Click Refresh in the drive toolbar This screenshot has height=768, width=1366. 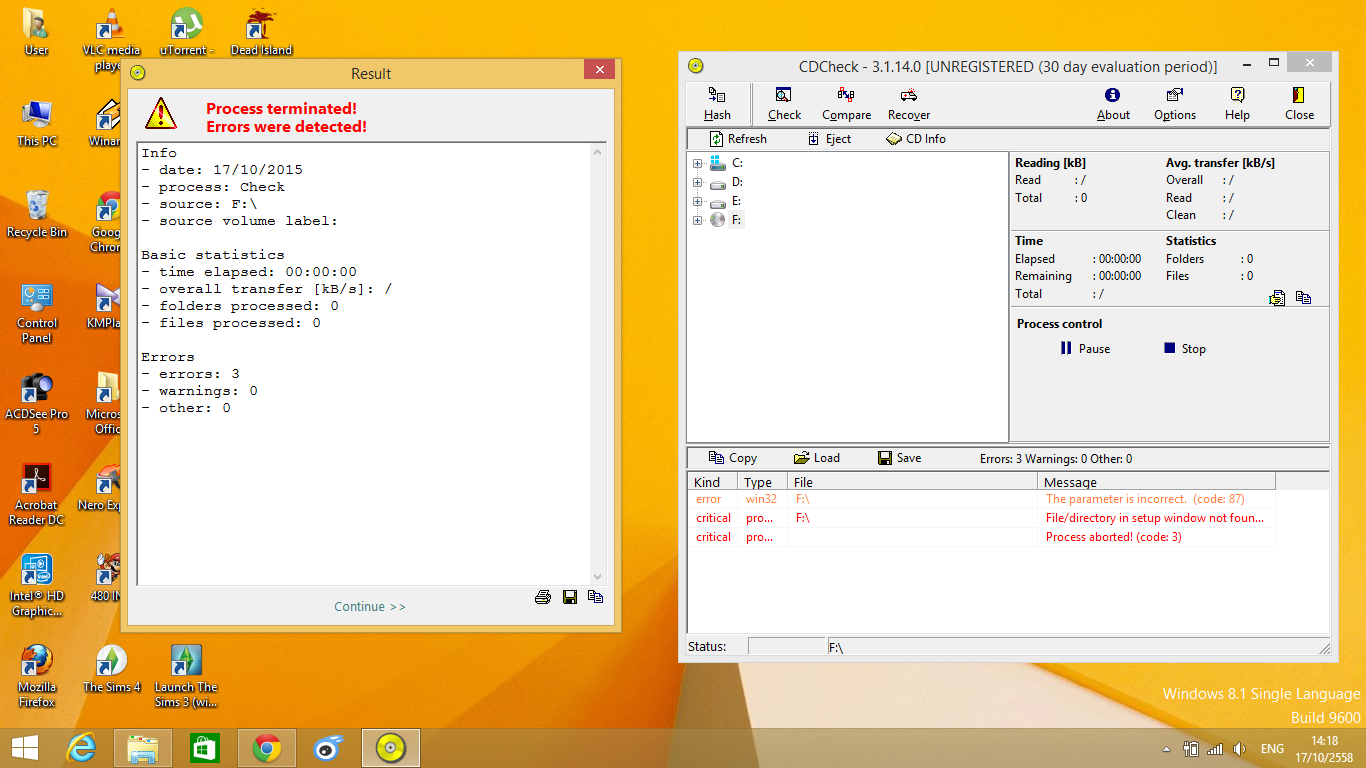click(738, 139)
